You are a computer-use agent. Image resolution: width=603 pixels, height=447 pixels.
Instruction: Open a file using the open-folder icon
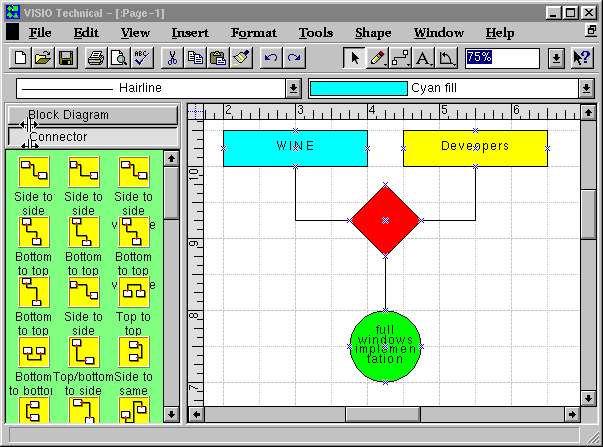tap(43, 58)
